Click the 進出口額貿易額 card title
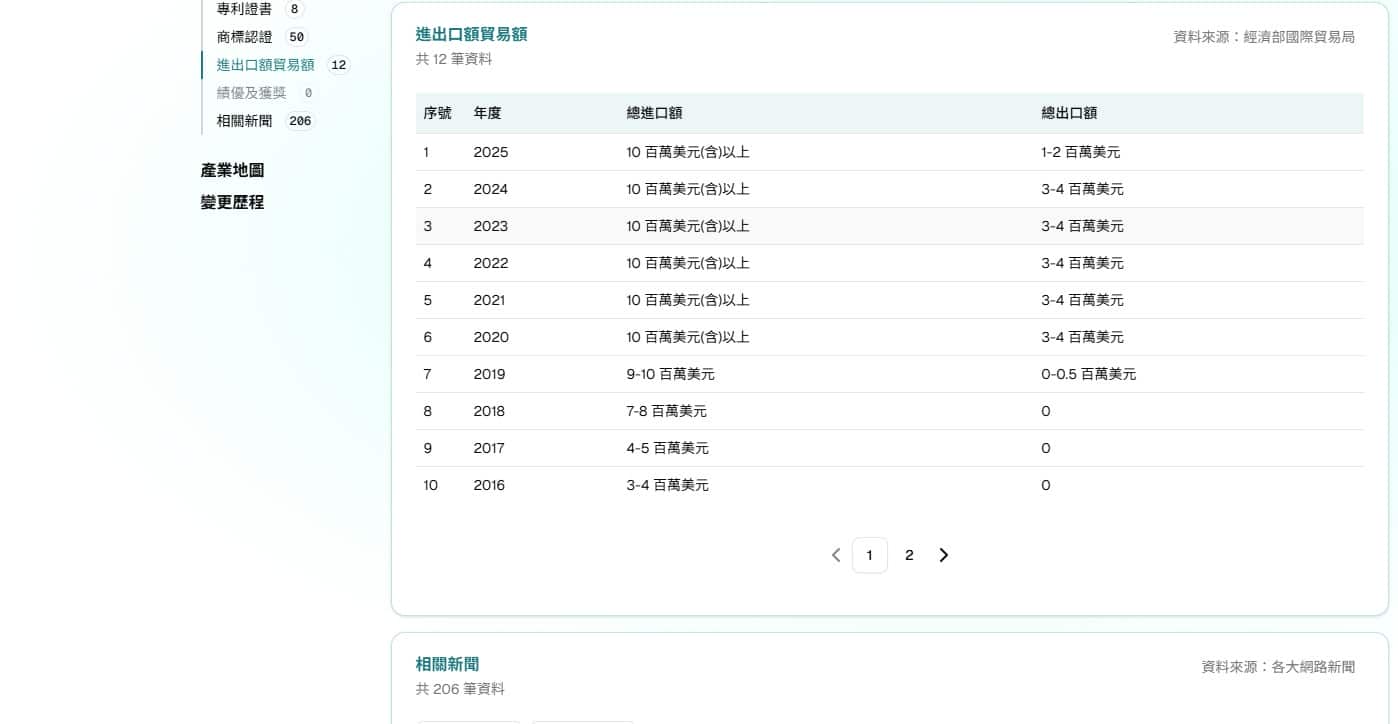 tap(471, 34)
